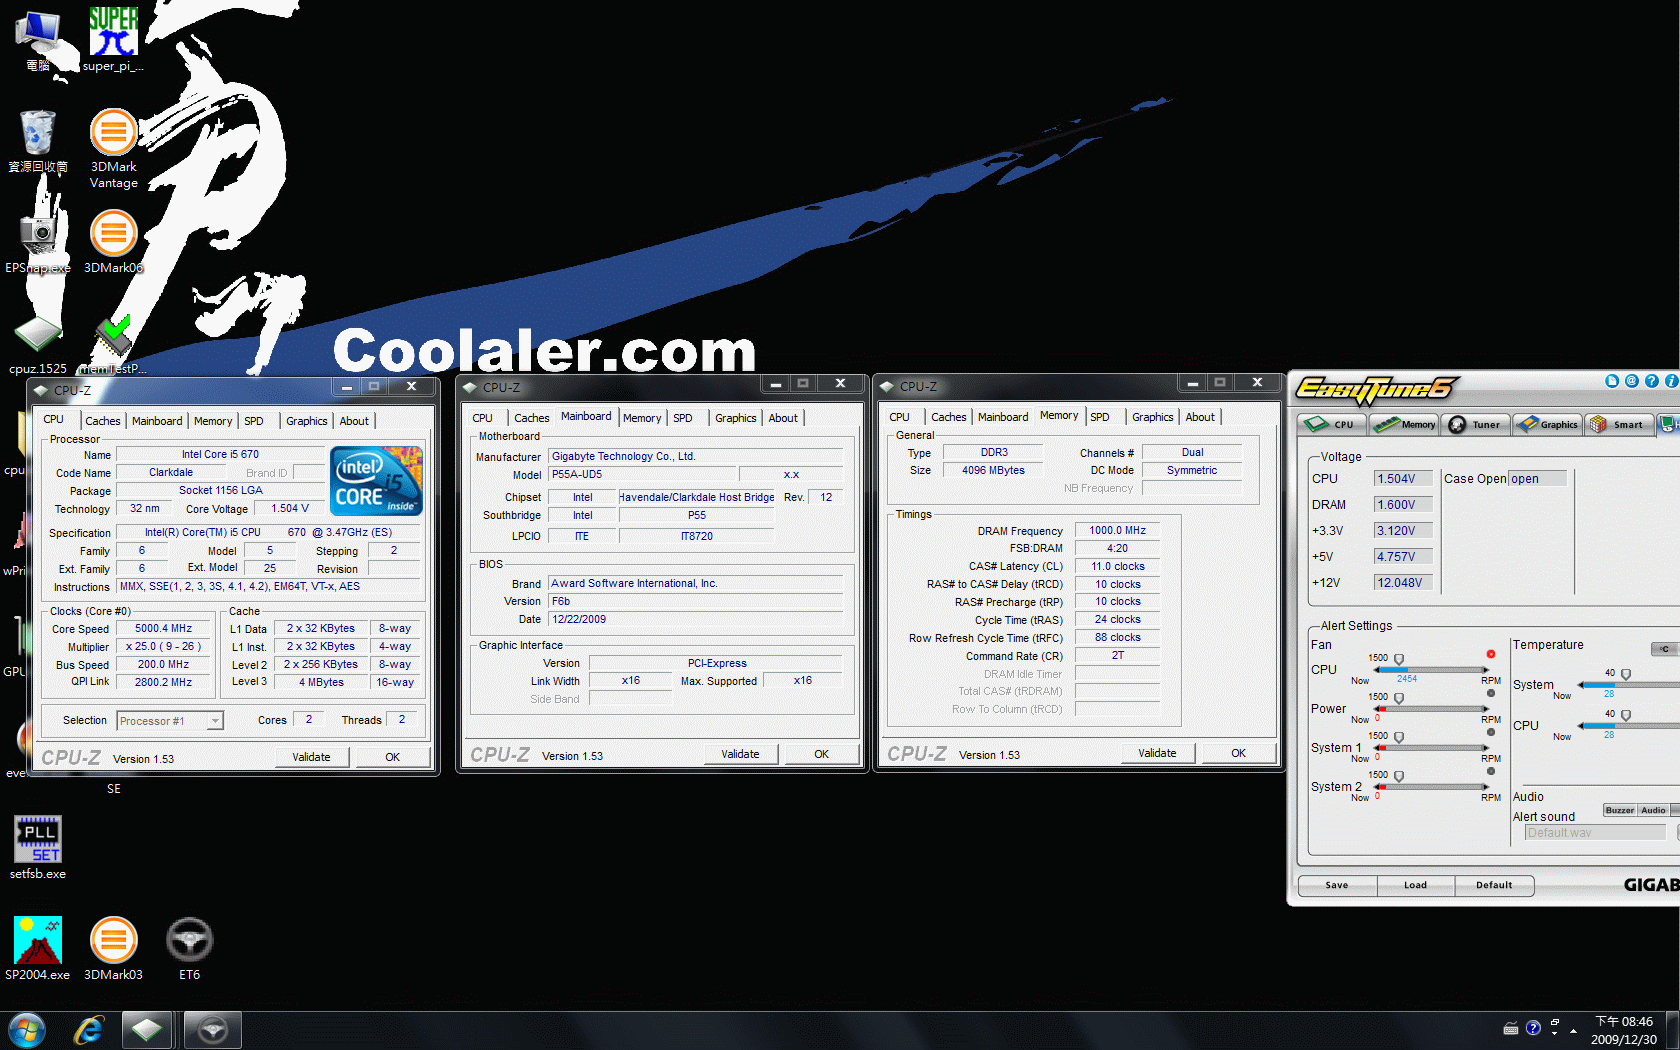Launch EPSnap.exe camera icon
The width and height of the screenshot is (1680, 1050).
38,242
